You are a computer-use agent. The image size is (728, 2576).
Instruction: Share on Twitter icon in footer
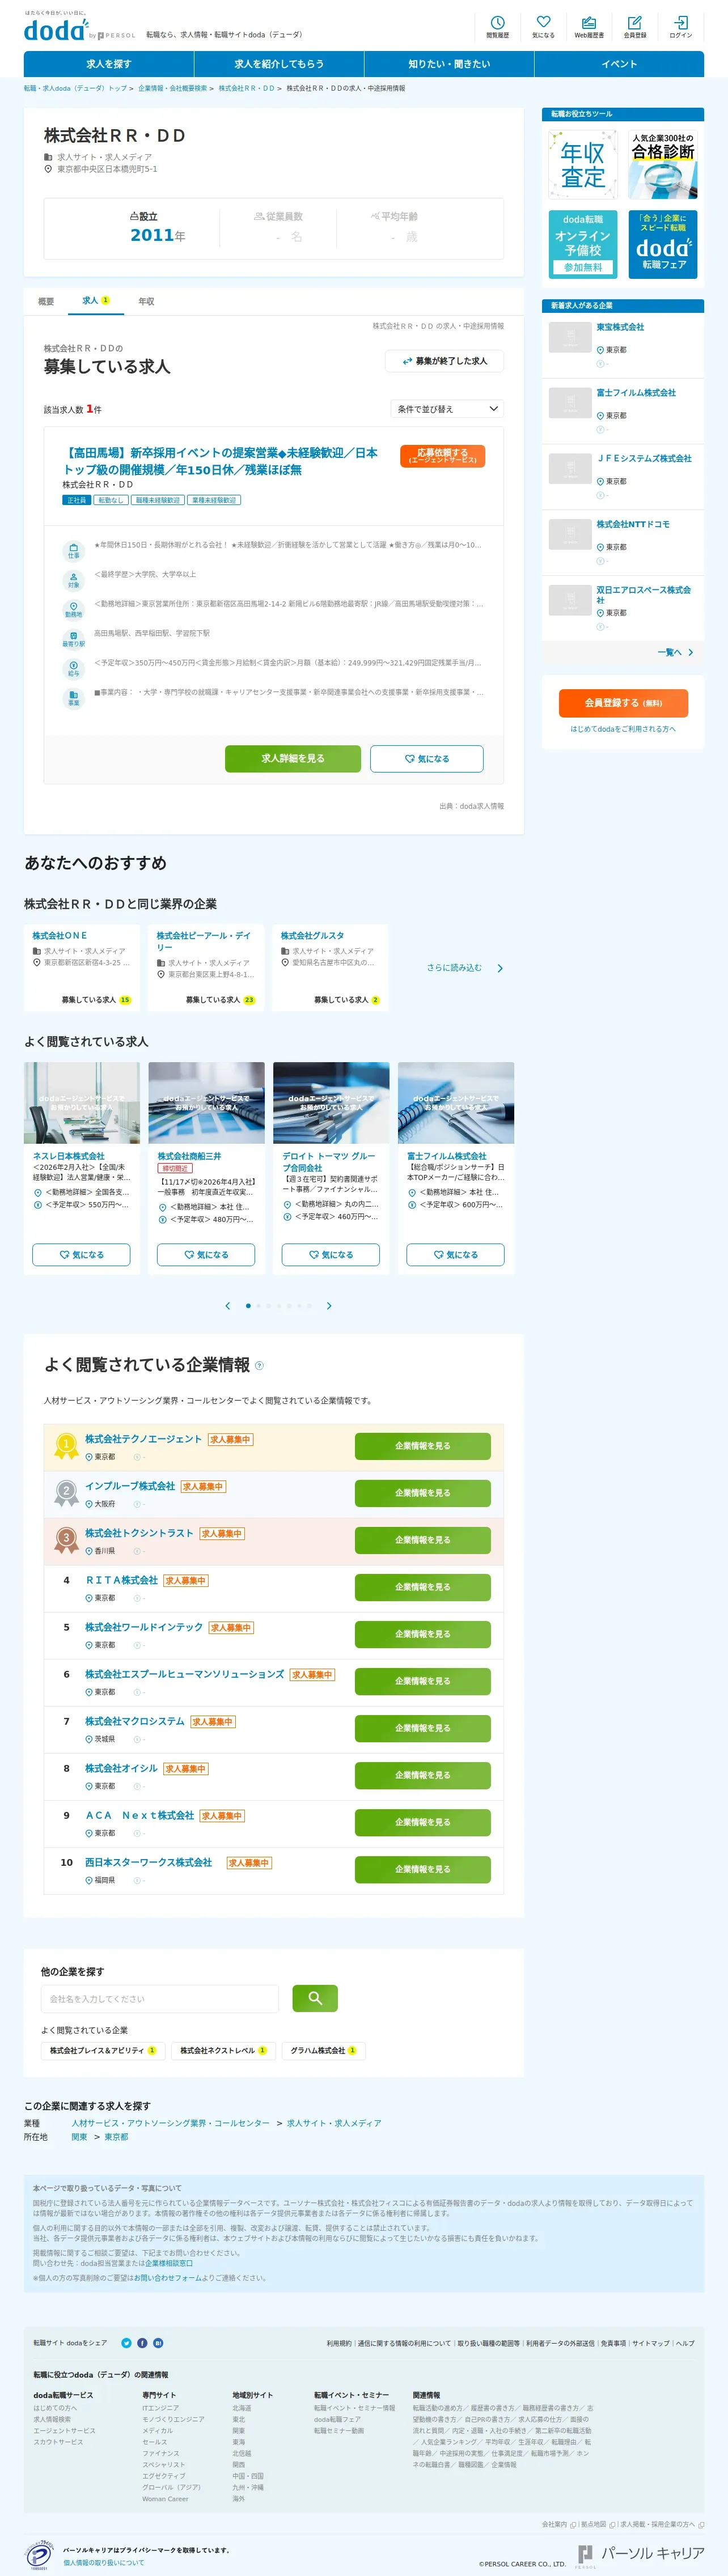126,2343
